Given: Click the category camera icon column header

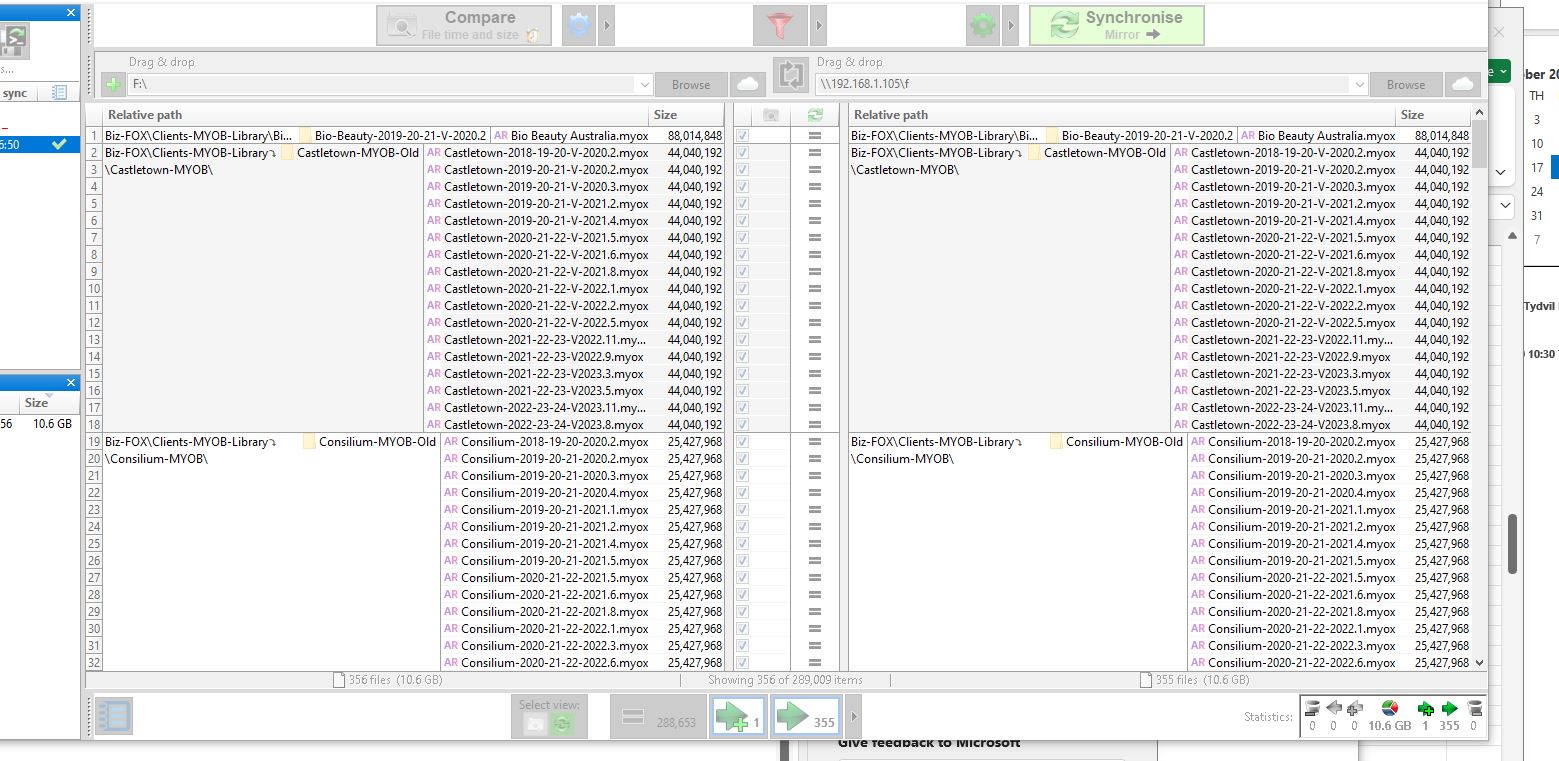Looking at the screenshot, I should coord(770,115).
